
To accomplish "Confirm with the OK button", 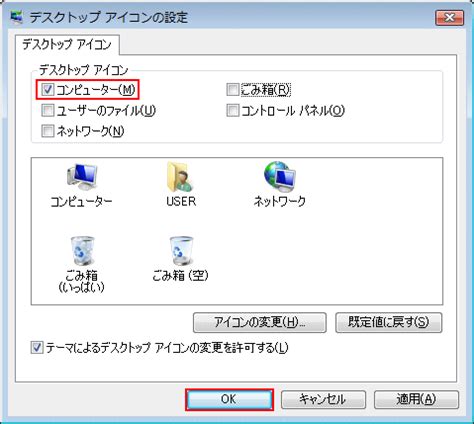I will [229, 399].
